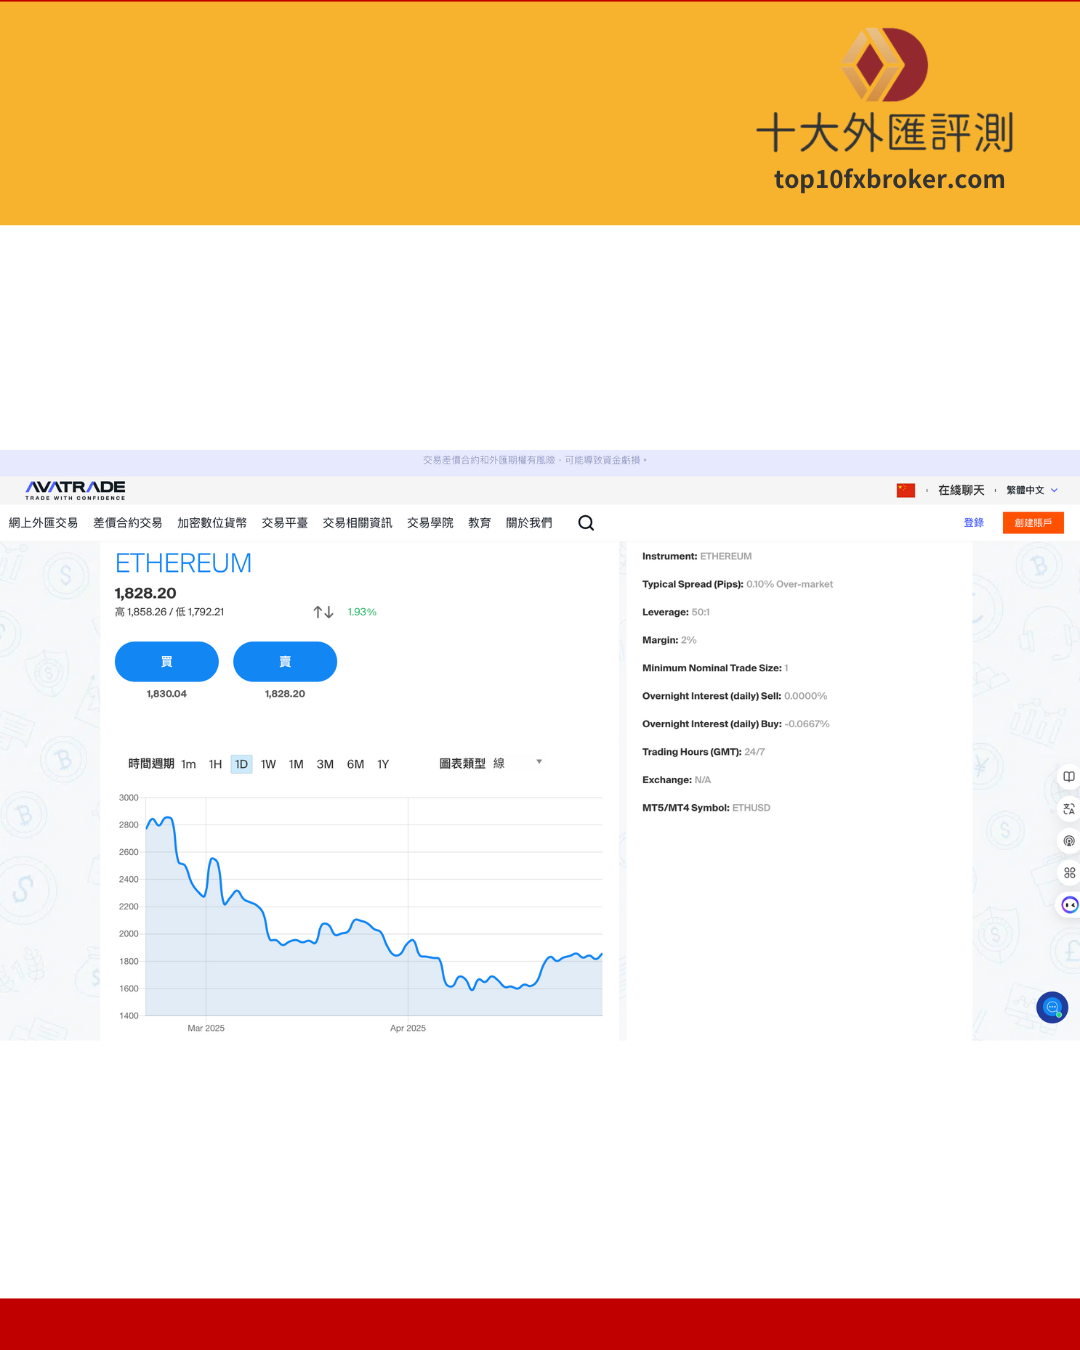Select the 1H time period

(215, 764)
